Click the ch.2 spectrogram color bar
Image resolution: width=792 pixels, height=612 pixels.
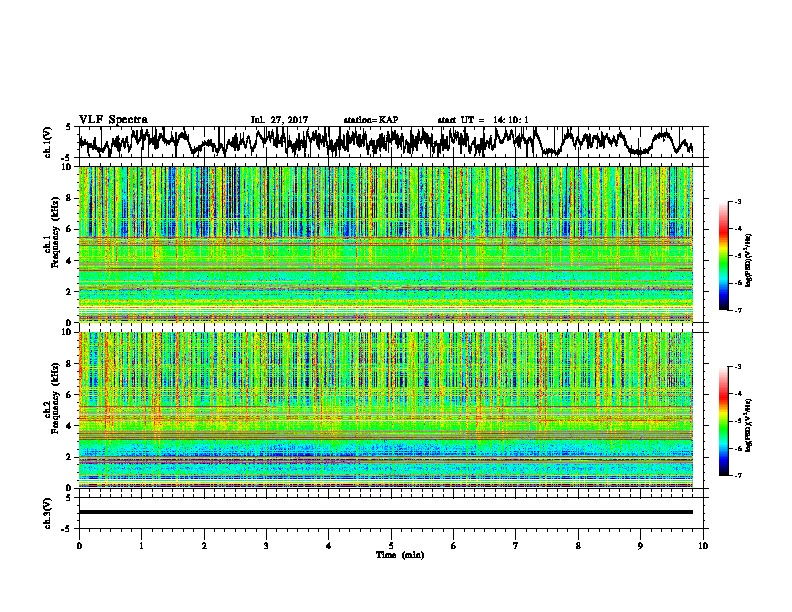pos(723,421)
